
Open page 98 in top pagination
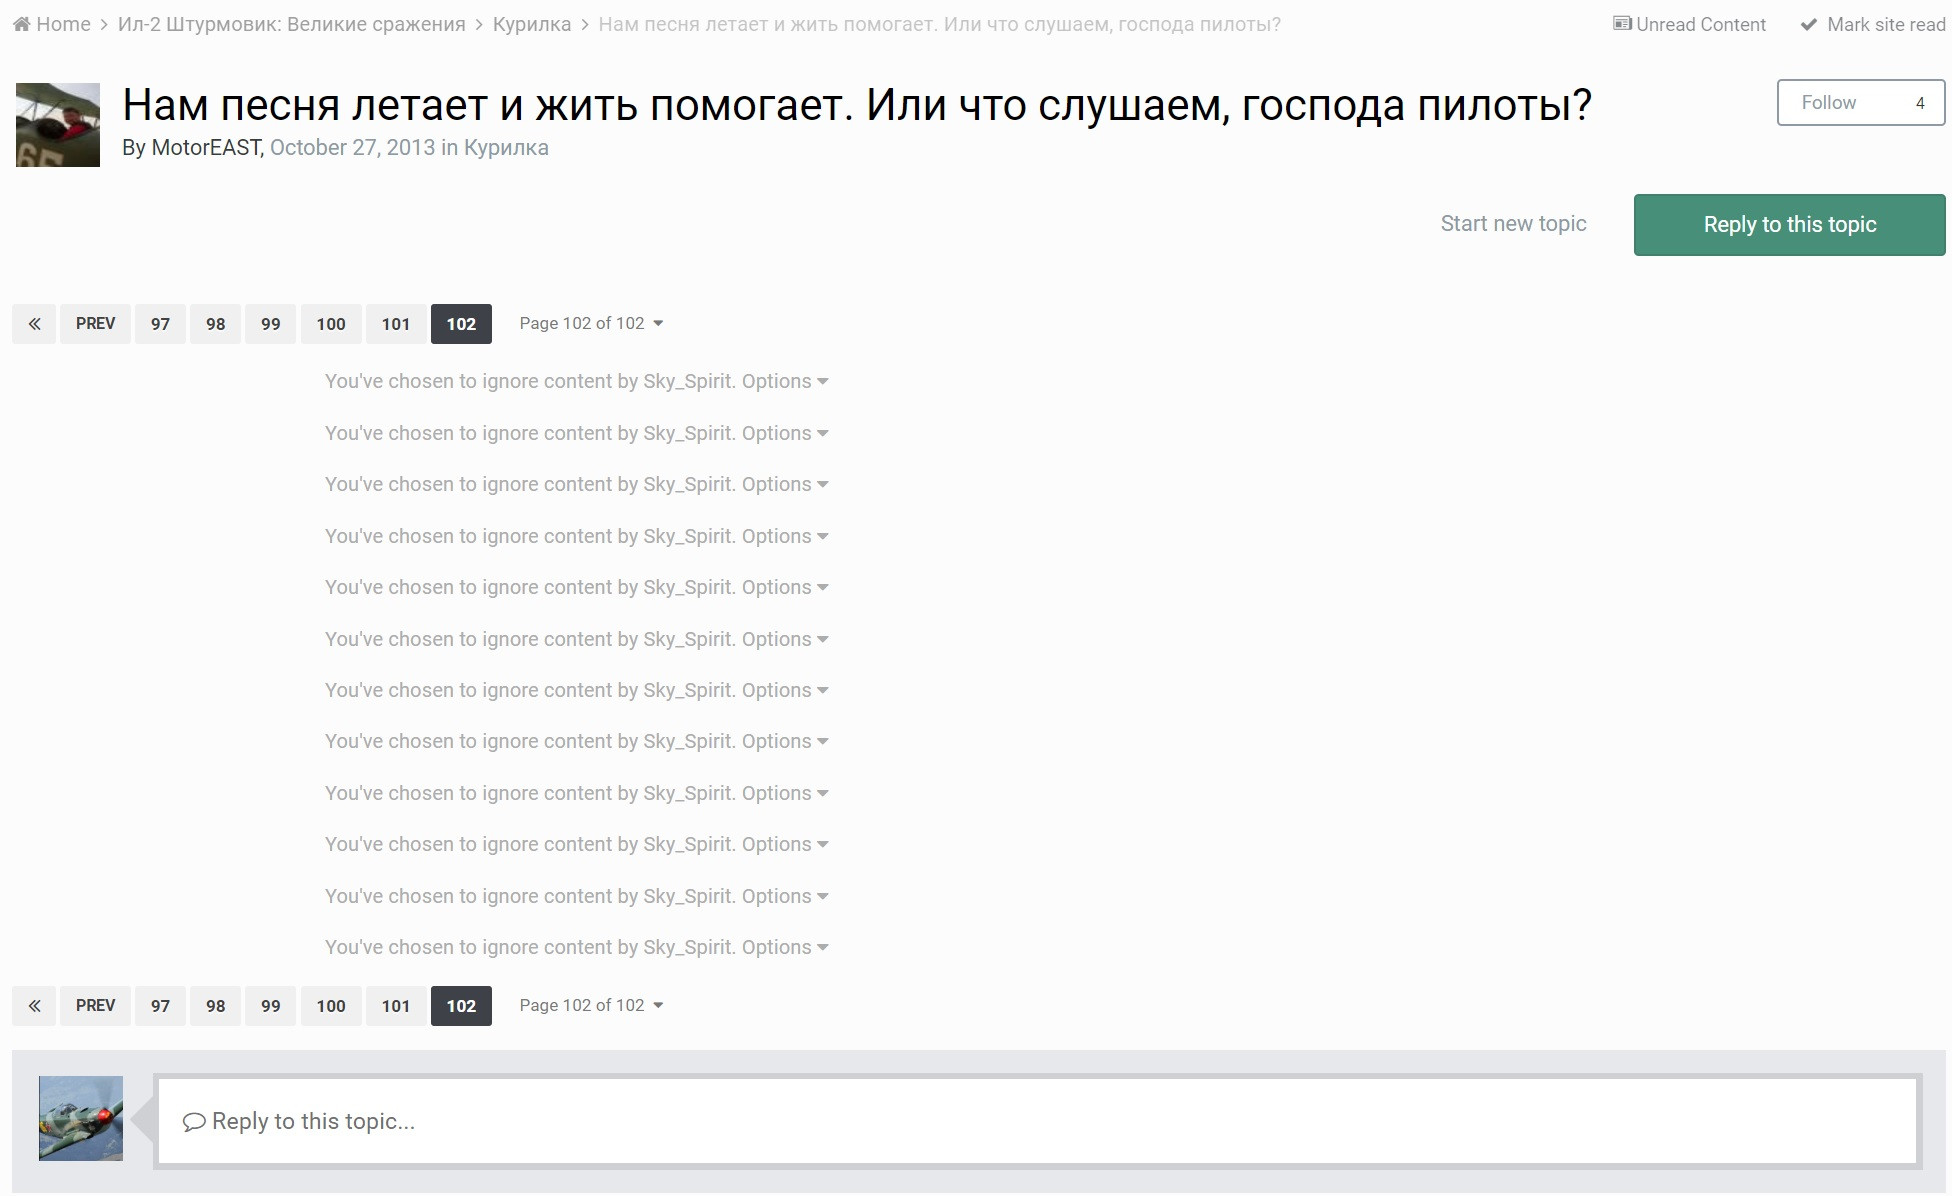coord(215,324)
